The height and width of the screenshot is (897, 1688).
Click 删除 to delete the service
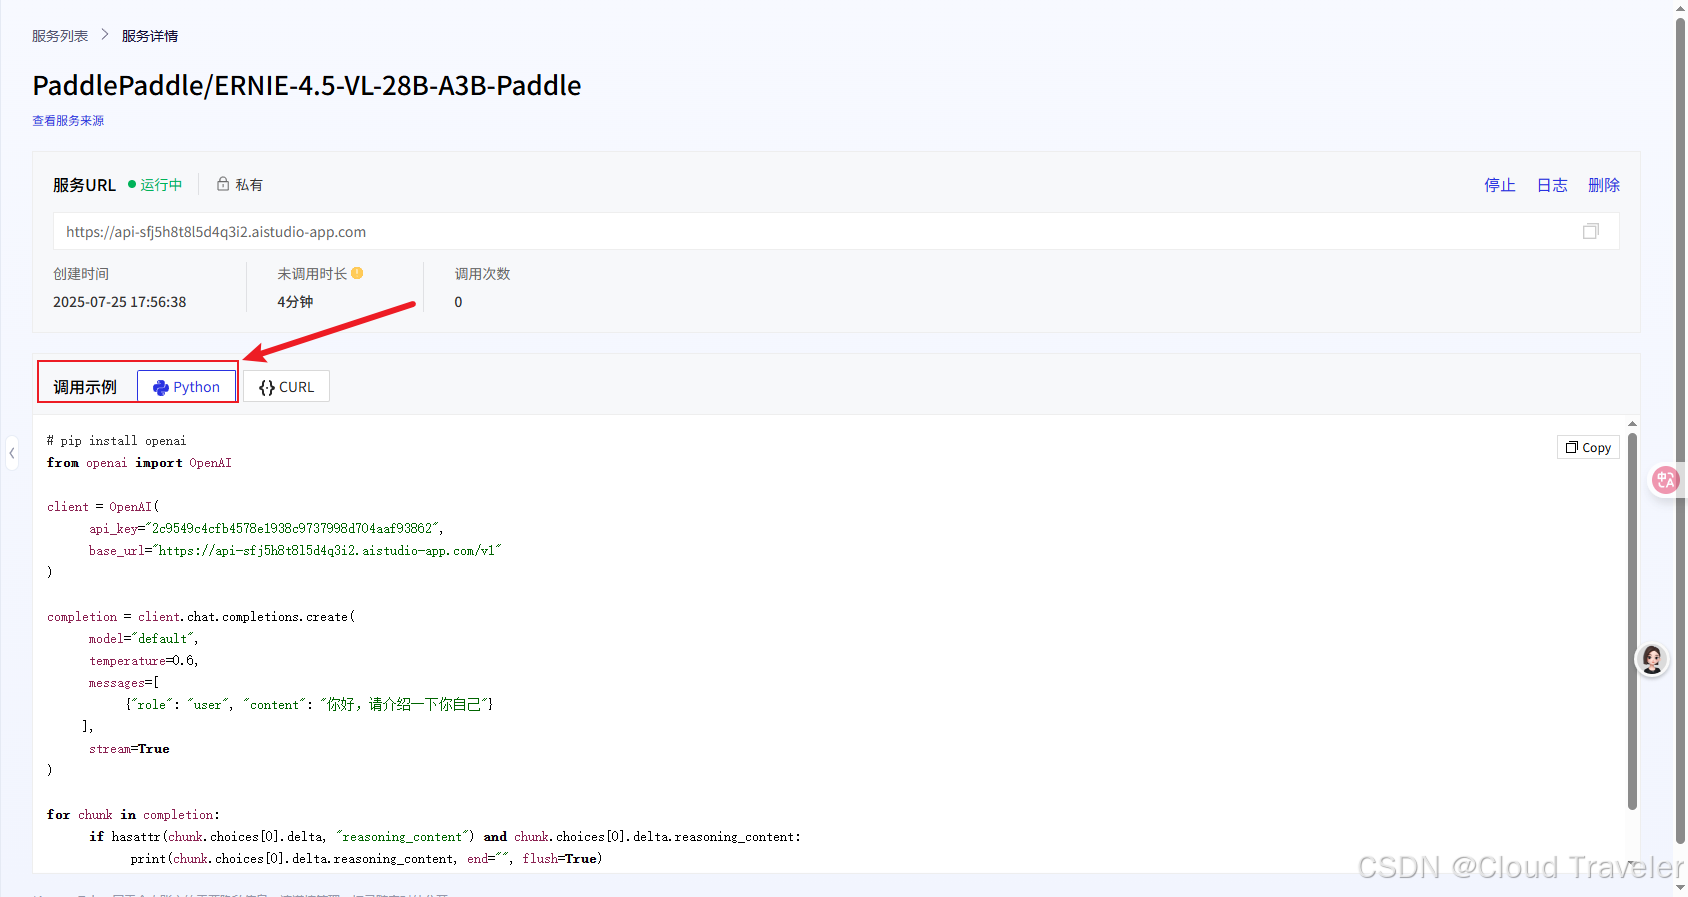point(1604,185)
